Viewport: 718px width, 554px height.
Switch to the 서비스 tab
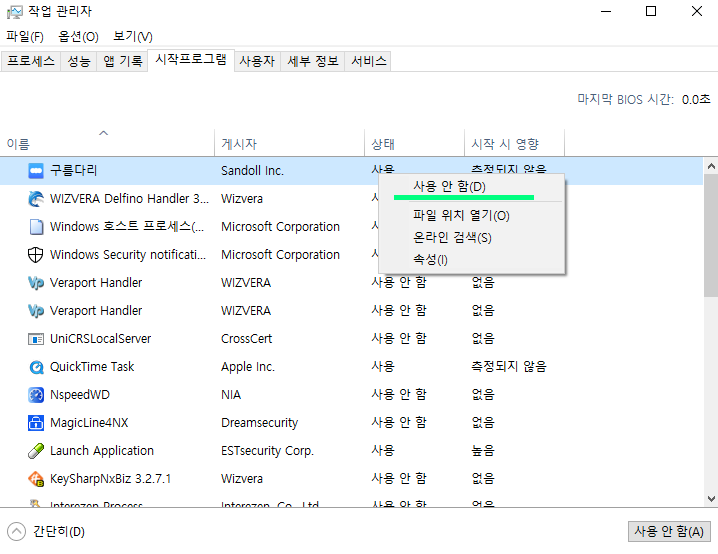369,61
